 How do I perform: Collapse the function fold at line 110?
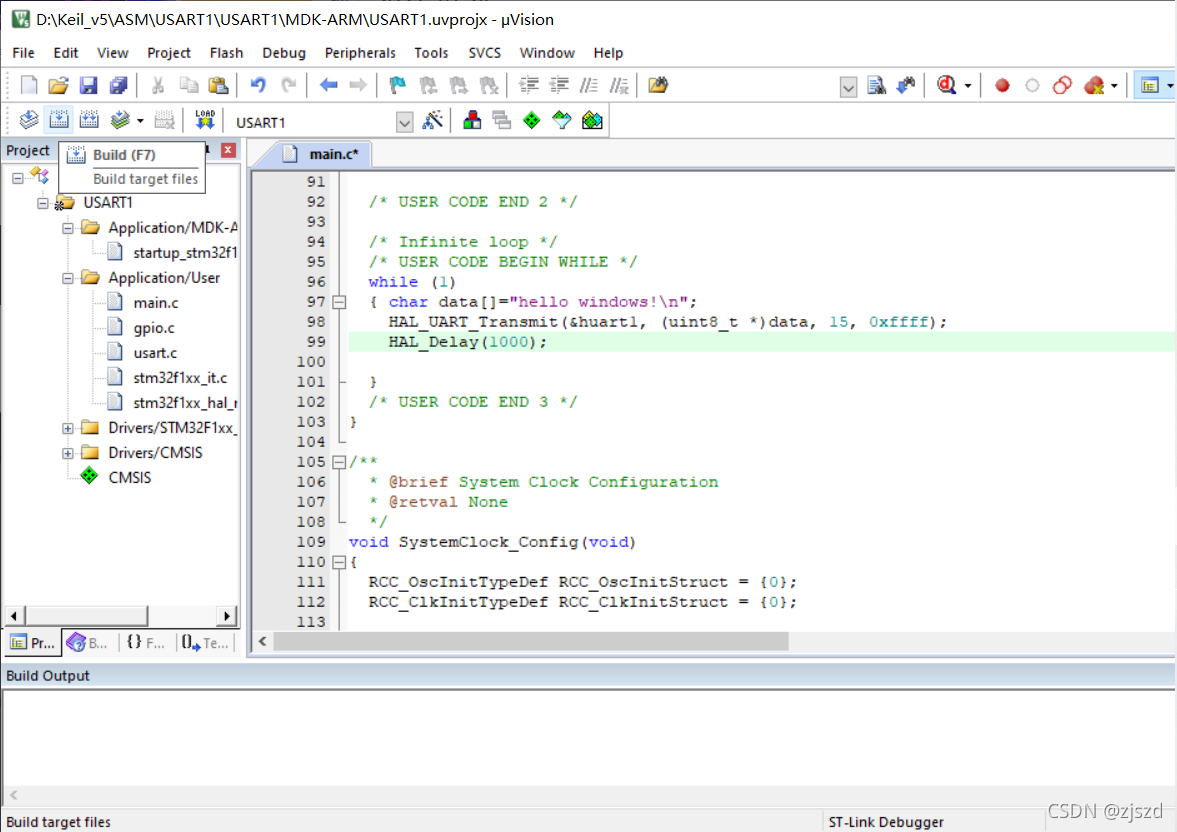(x=339, y=562)
